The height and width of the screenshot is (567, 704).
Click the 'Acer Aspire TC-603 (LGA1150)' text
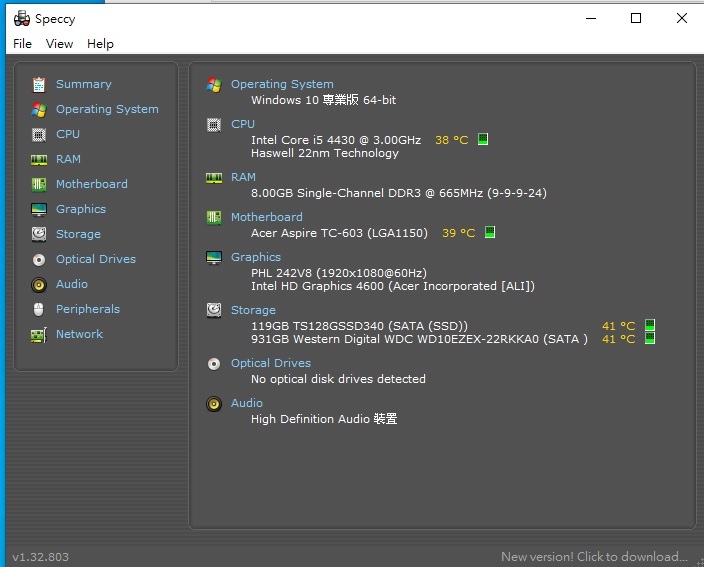point(339,233)
